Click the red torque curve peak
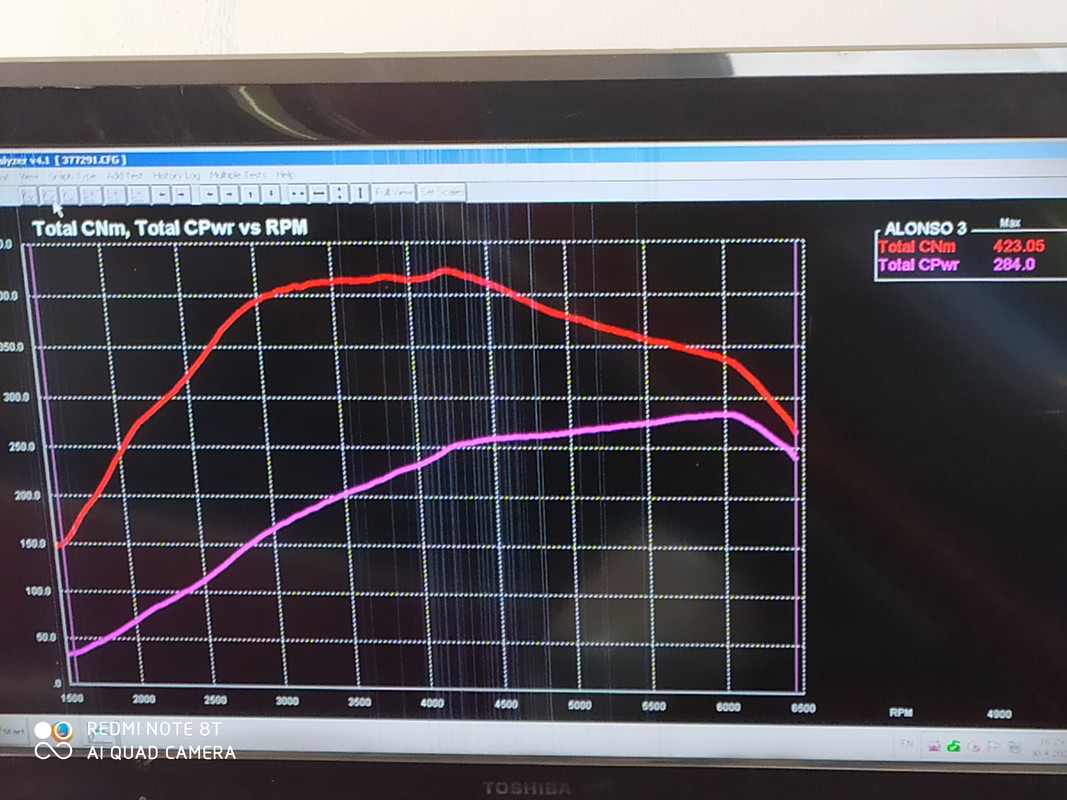 click(445, 271)
